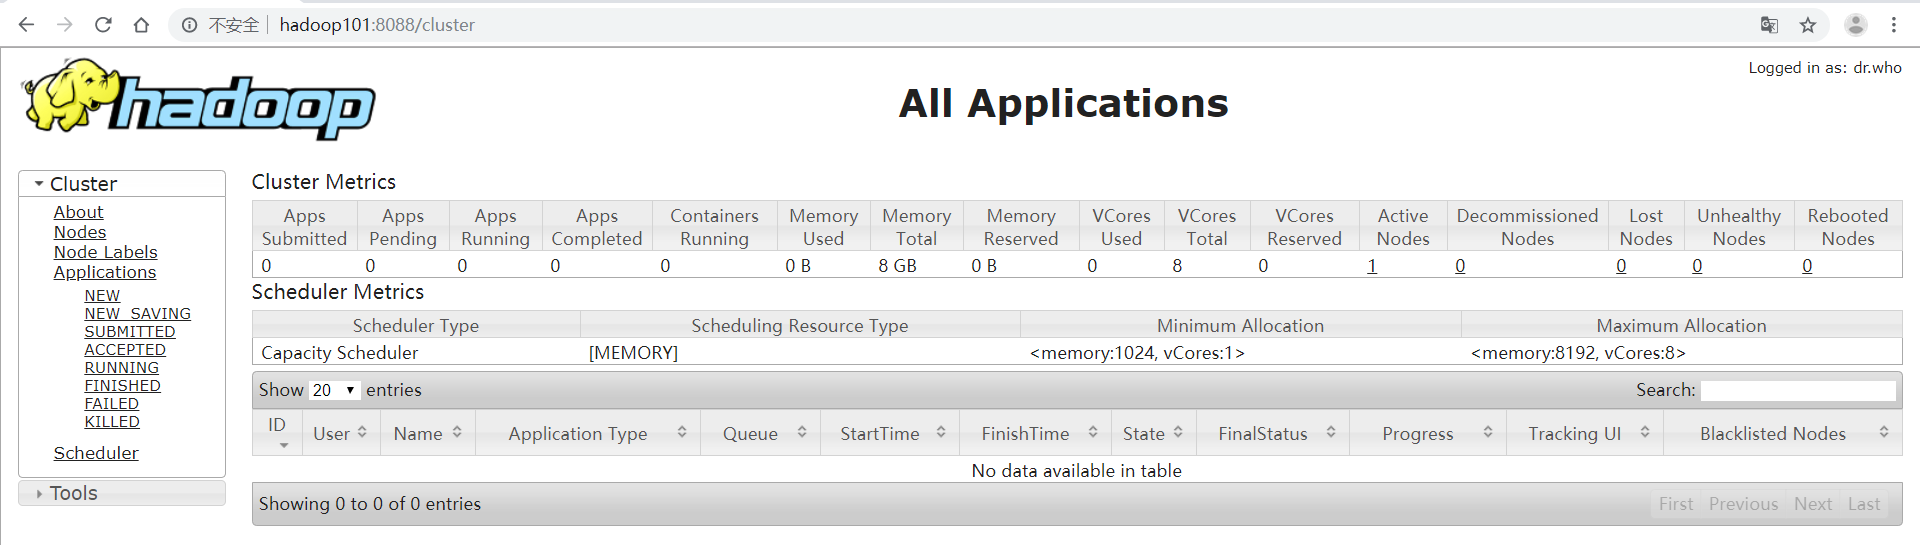Click the Last pagination button

point(1864,504)
